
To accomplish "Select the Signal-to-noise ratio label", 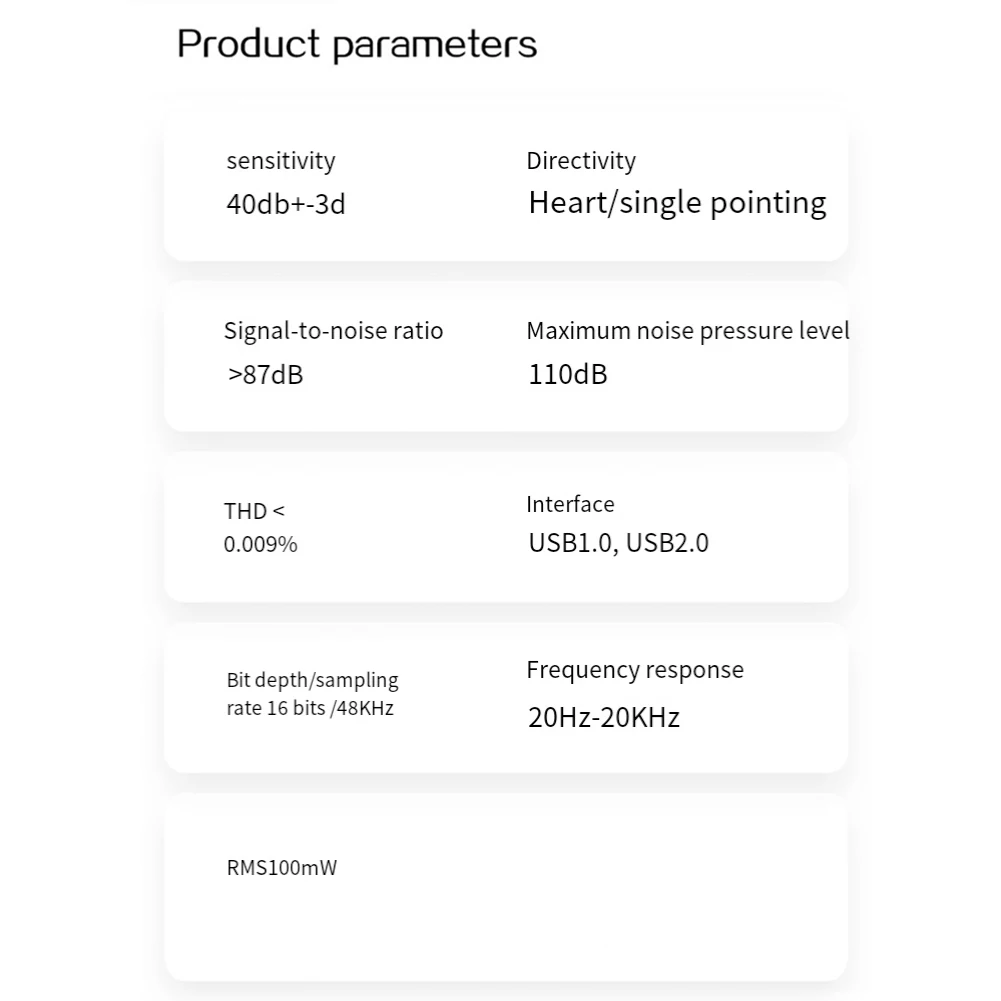I will click(x=333, y=331).
